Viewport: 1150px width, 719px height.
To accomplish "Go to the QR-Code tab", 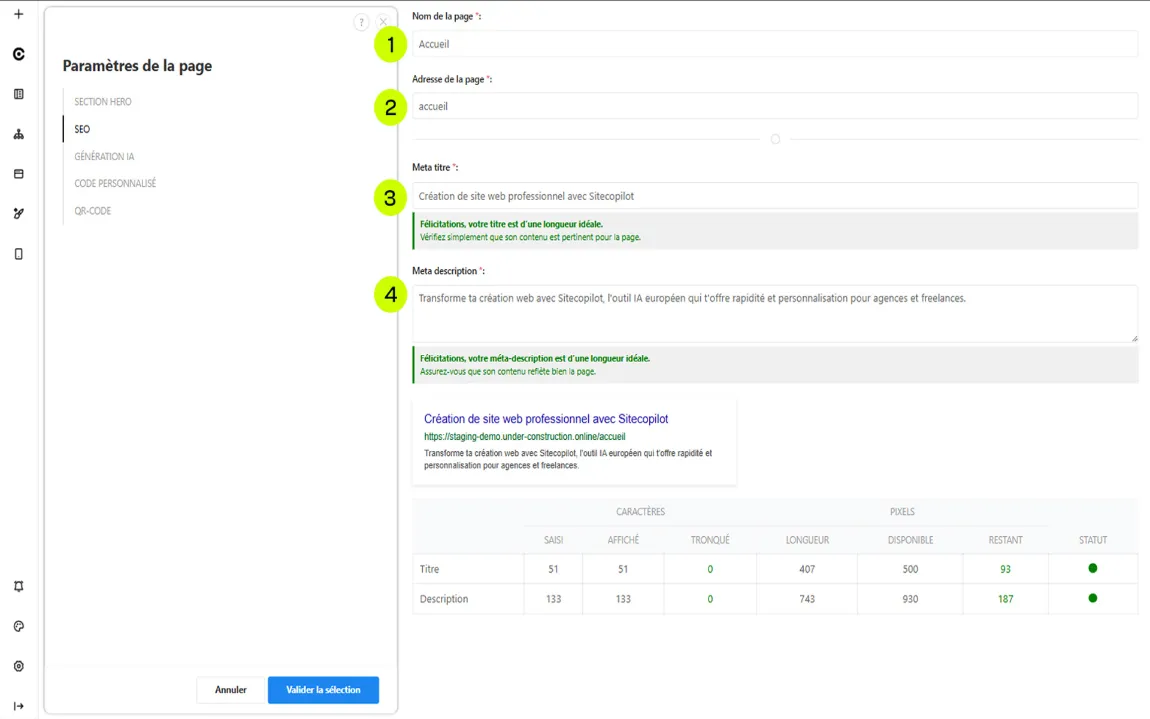I will tap(93, 211).
